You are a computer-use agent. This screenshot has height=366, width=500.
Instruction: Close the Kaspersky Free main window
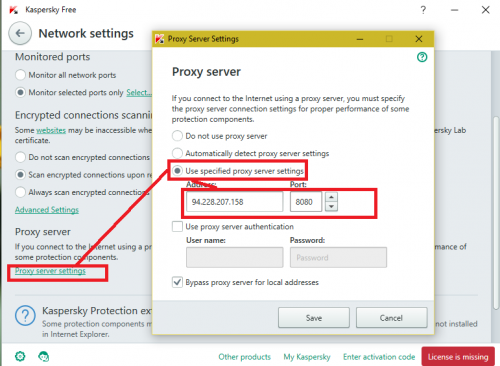[x=486, y=10]
